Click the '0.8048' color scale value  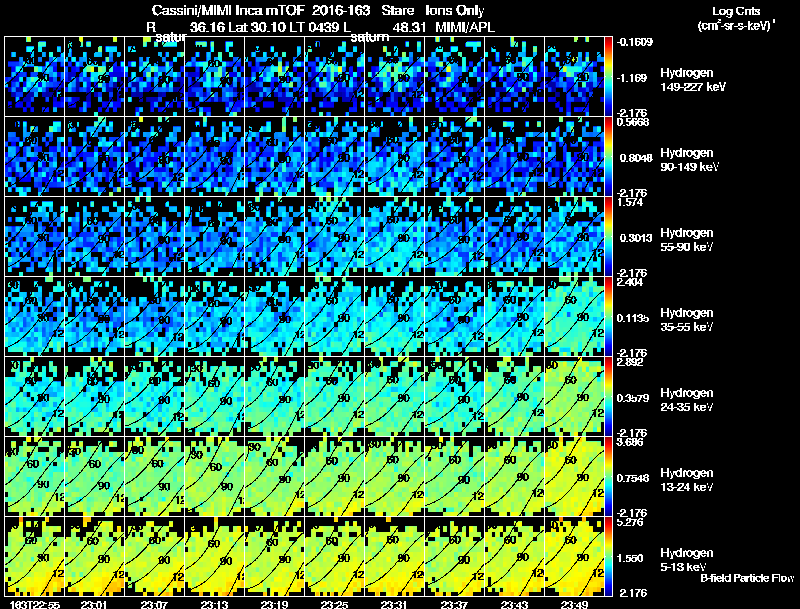pyautogui.click(x=636, y=158)
